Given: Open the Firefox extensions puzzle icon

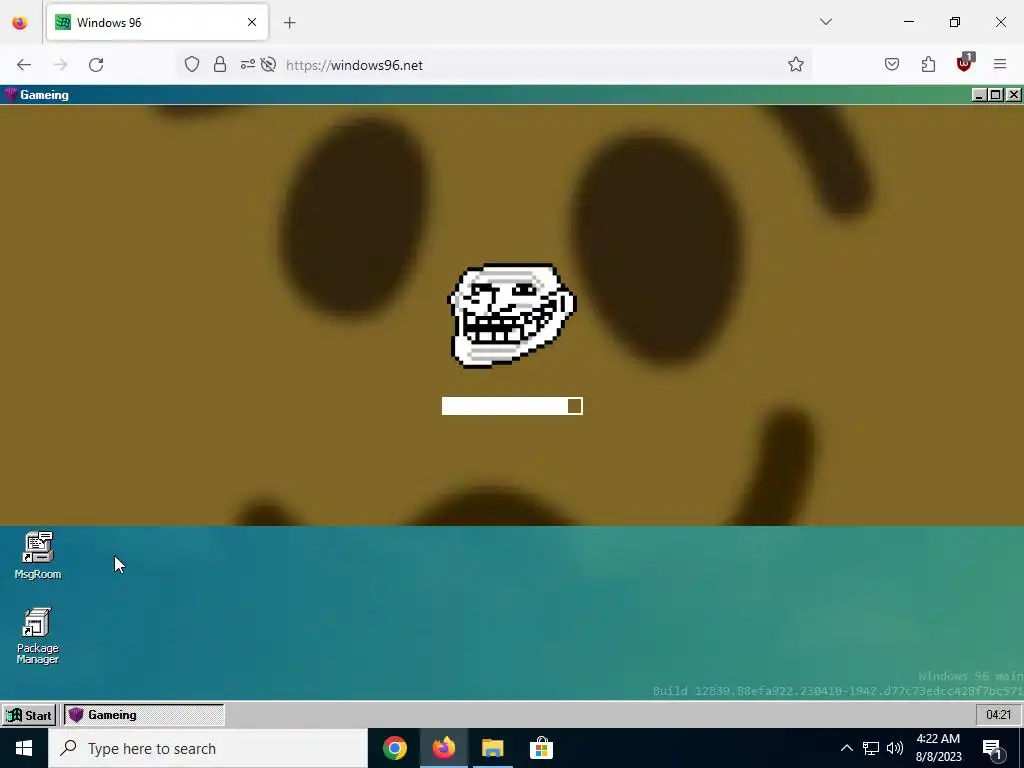Looking at the screenshot, I should [x=928, y=65].
